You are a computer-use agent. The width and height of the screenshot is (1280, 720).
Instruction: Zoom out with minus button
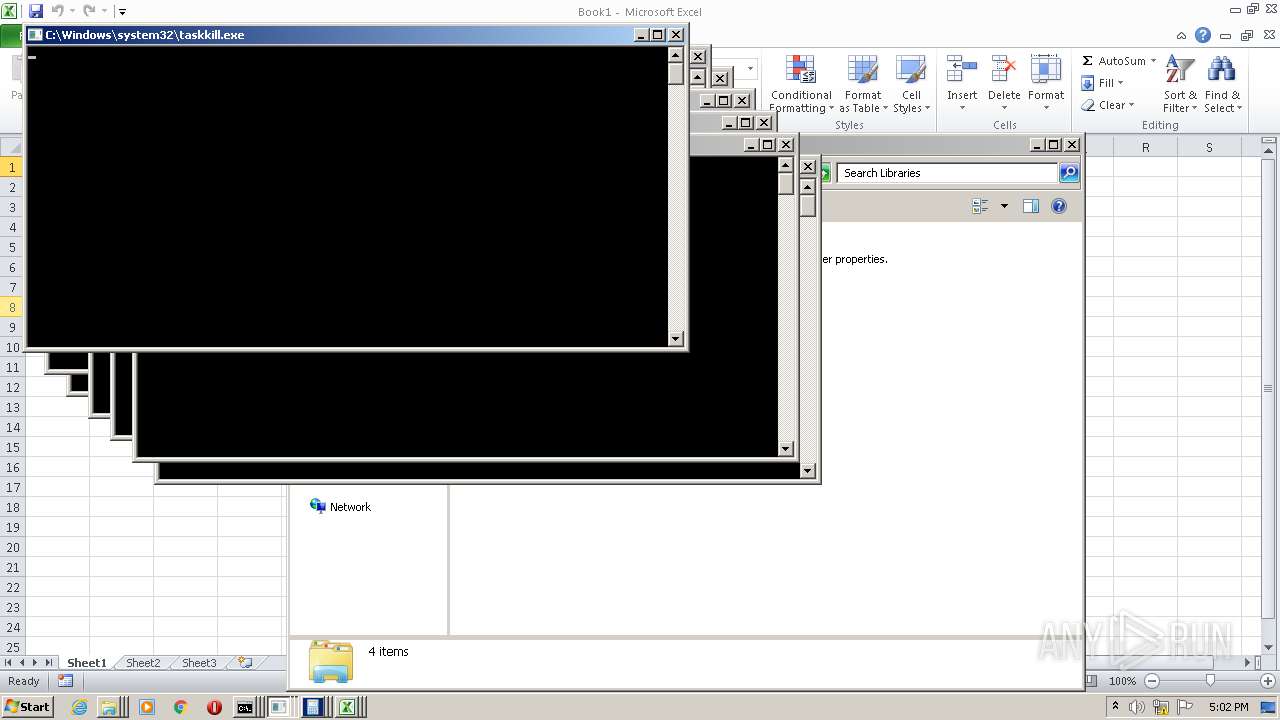pyautogui.click(x=1152, y=681)
